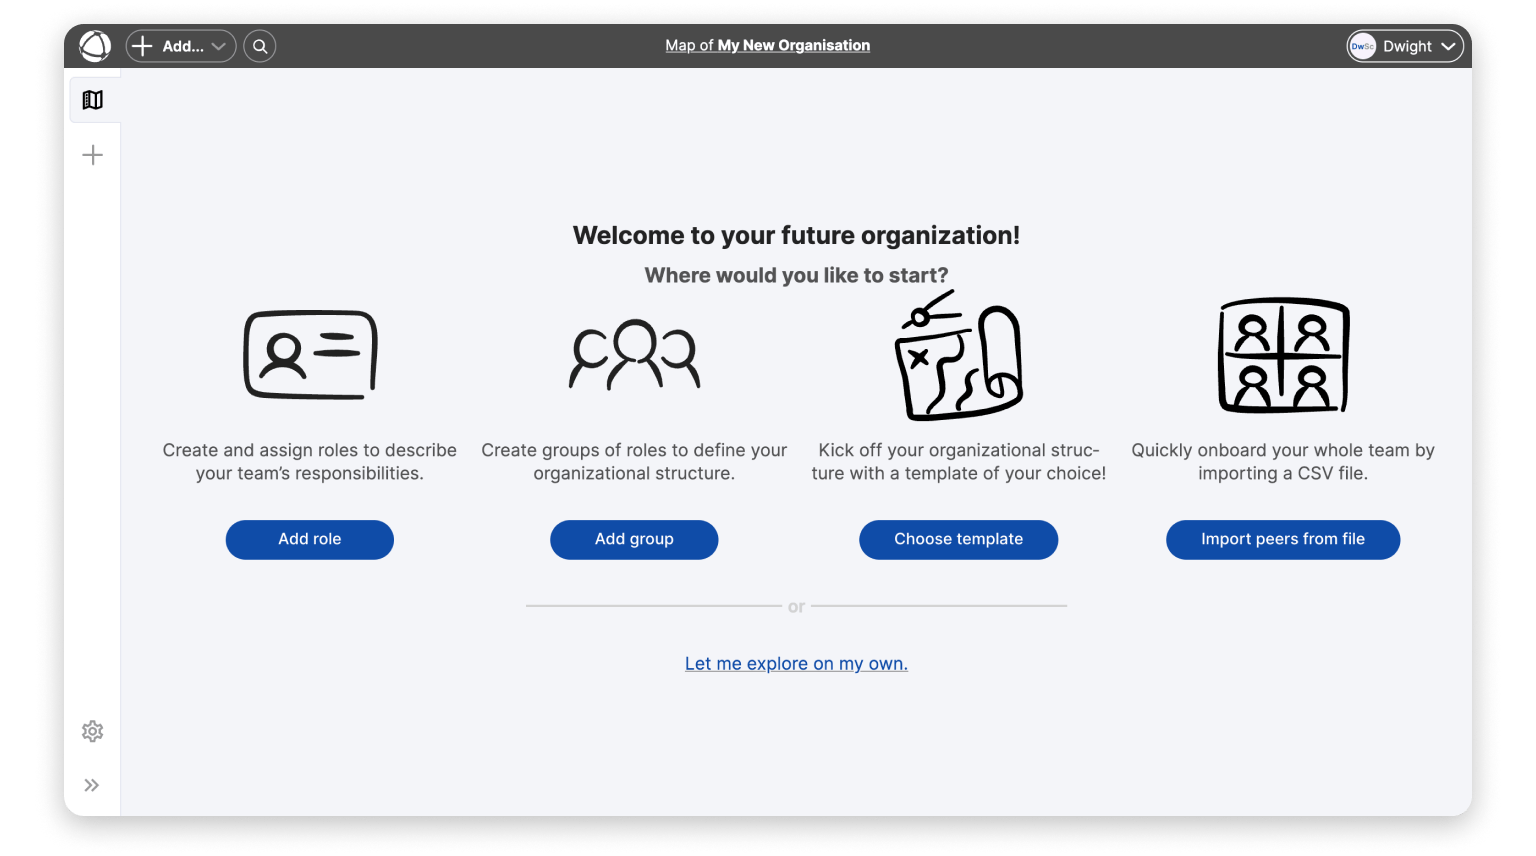Click the ID card role illustration
This screenshot has width=1536, height=856.
pos(310,355)
